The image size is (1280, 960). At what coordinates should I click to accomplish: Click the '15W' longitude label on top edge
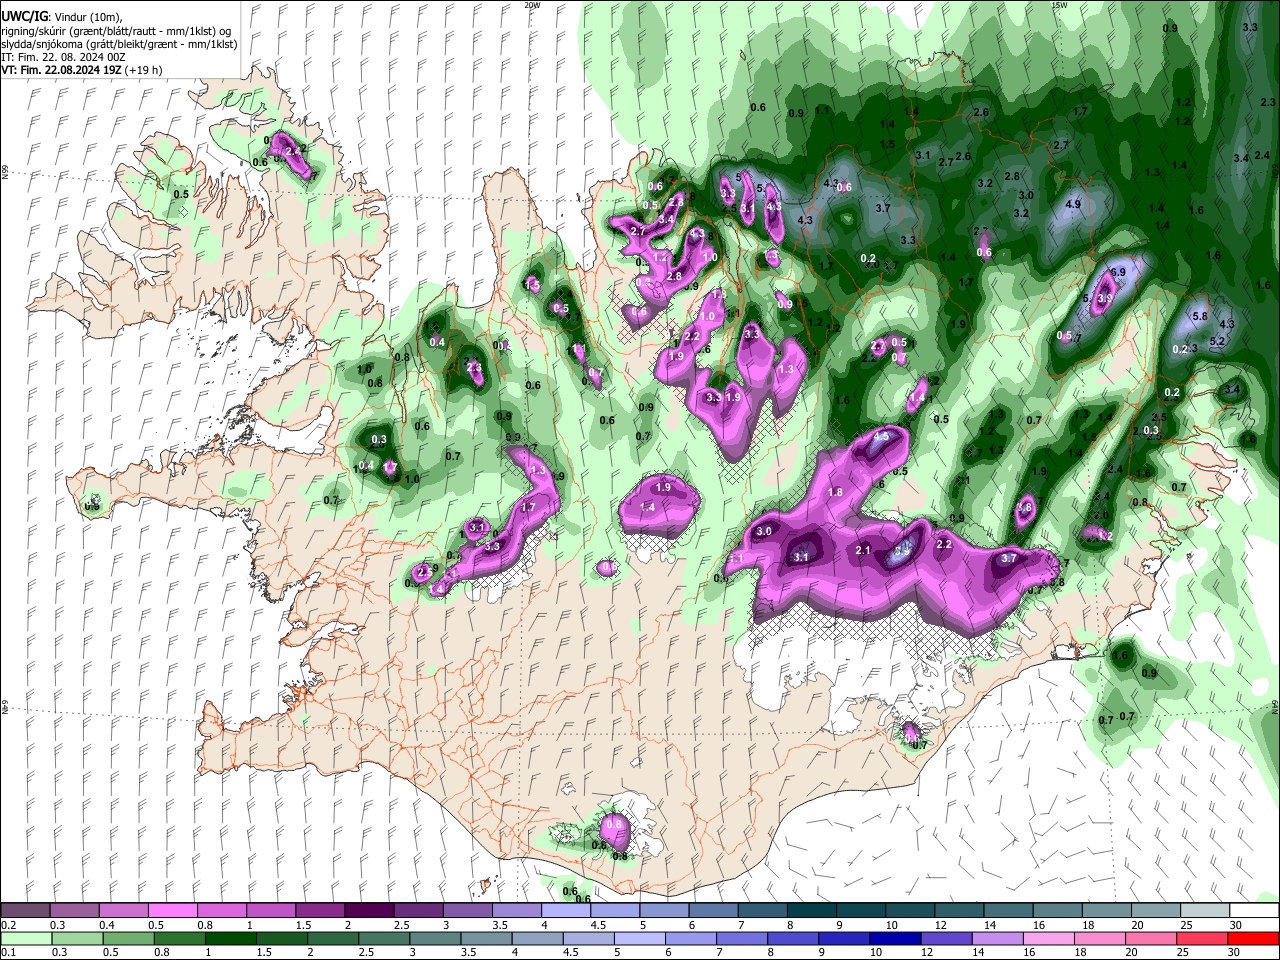point(1059,5)
